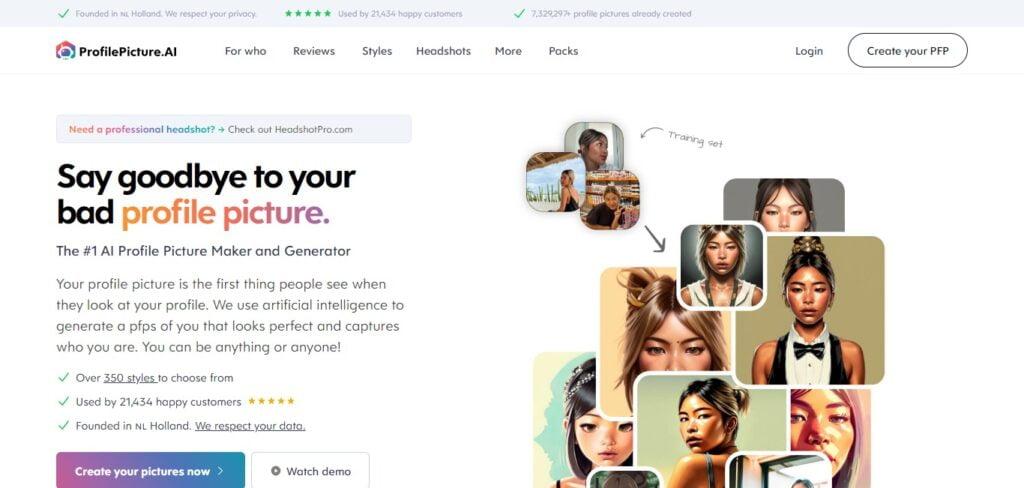Screen dimensions: 1024x488
Task: Click the five-star rating in the top bar
Action: point(308,13)
